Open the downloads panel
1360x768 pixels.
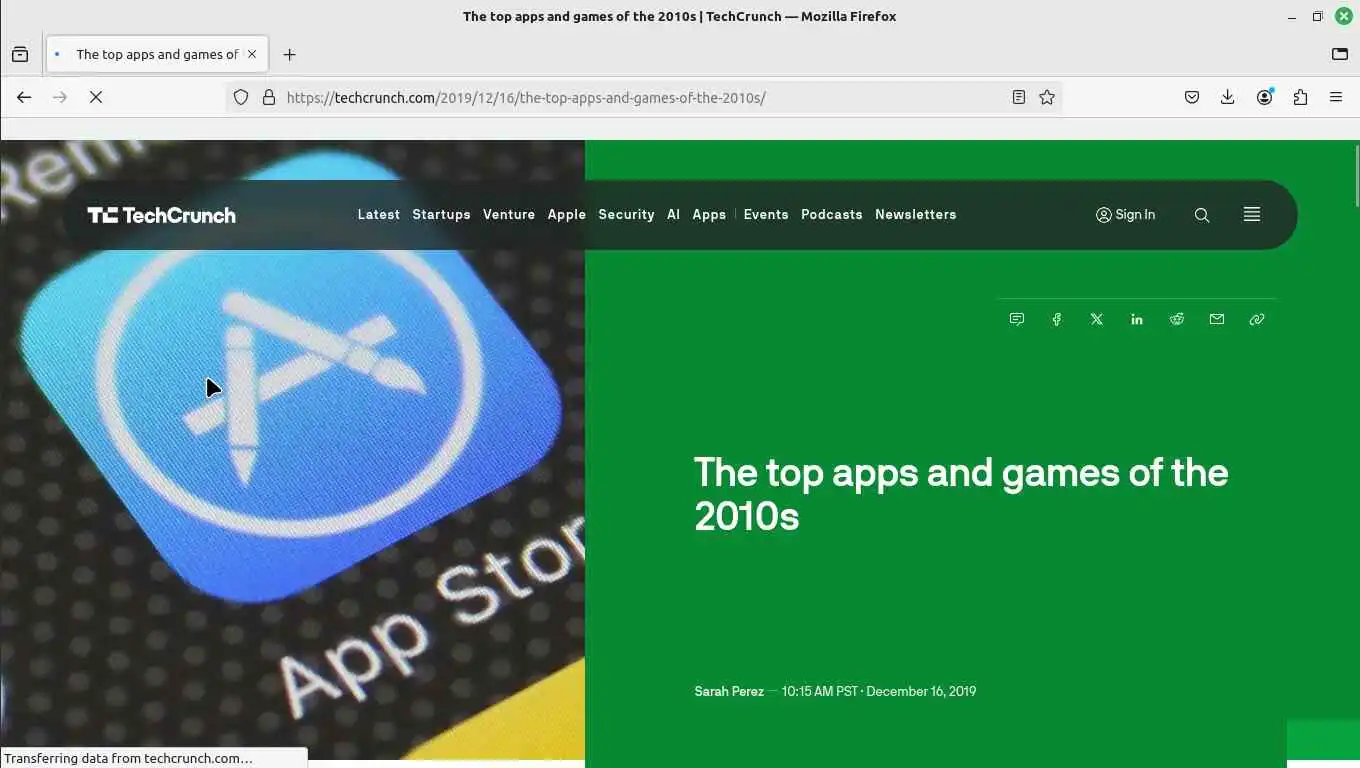[x=1228, y=97]
